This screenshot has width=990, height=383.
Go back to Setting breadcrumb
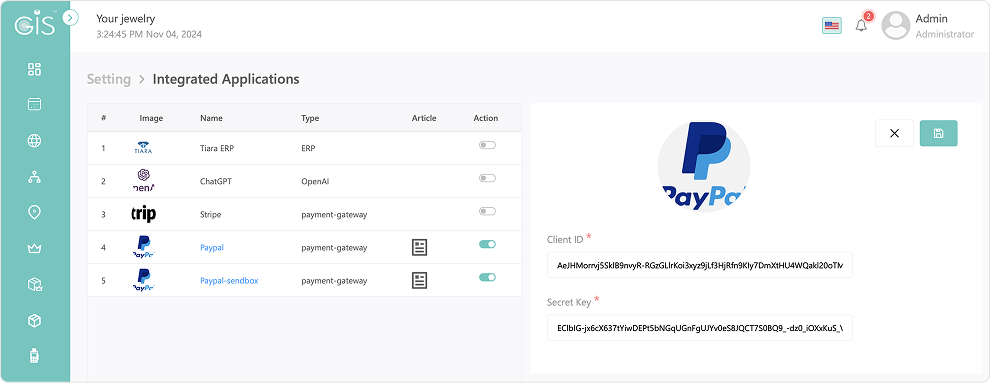pos(109,80)
